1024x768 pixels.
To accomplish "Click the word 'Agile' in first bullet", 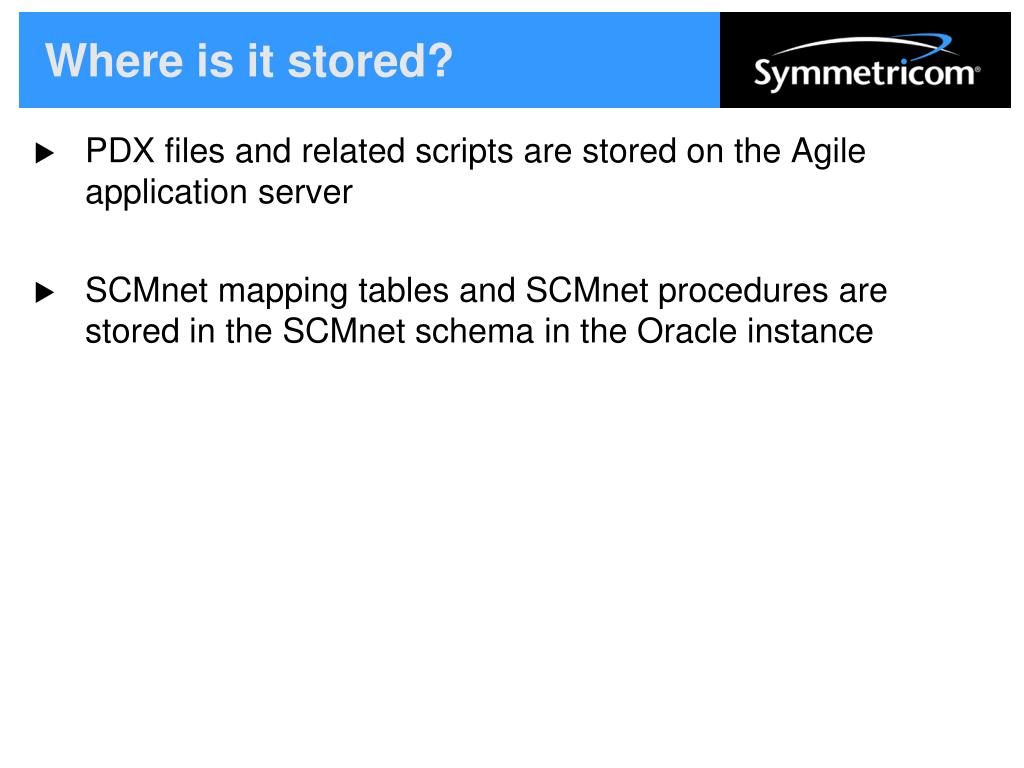I will (828, 153).
